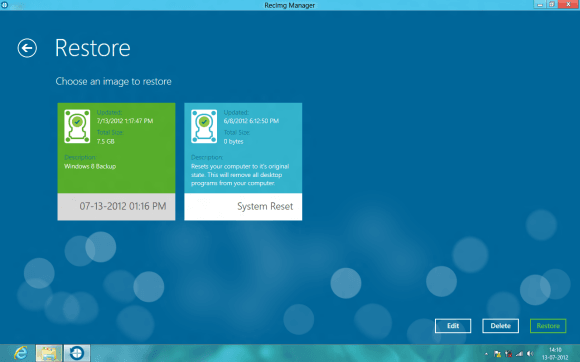This screenshot has width=580, height=362.
Task: Choose the System Reset image label
Action: (265, 206)
